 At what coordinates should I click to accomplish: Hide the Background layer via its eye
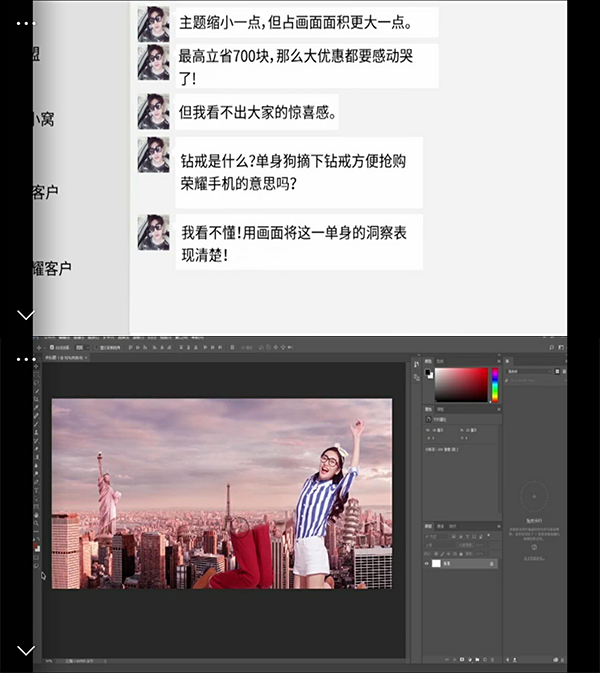coord(427,564)
